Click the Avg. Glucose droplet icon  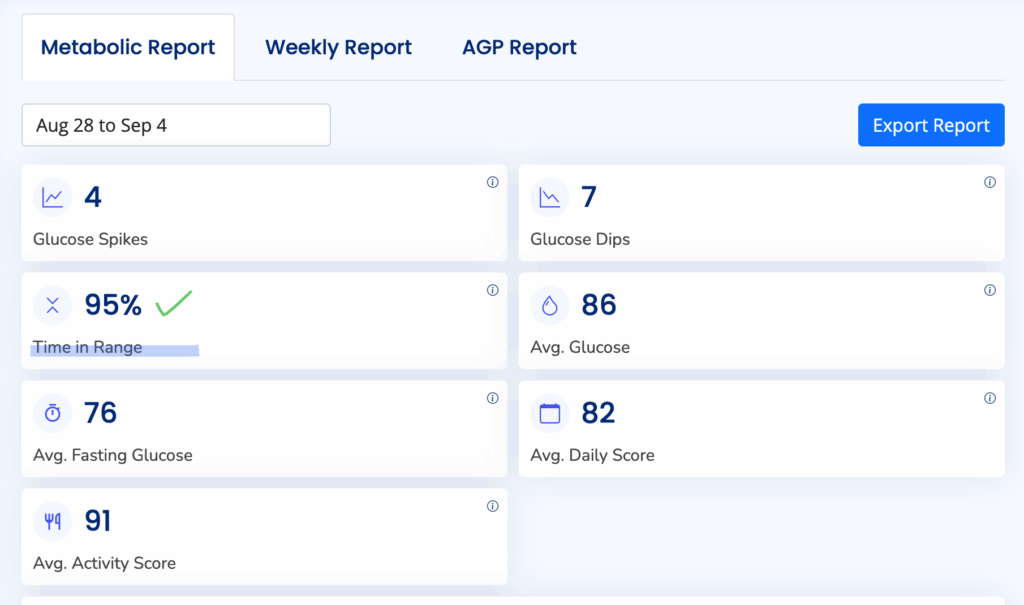pyautogui.click(x=549, y=306)
